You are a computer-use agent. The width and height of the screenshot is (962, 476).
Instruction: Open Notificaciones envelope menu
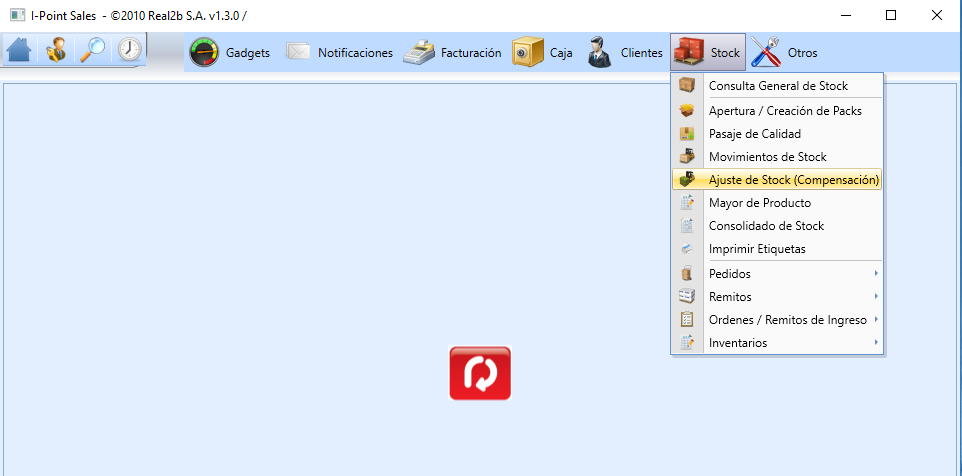click(x=339, y=53)
